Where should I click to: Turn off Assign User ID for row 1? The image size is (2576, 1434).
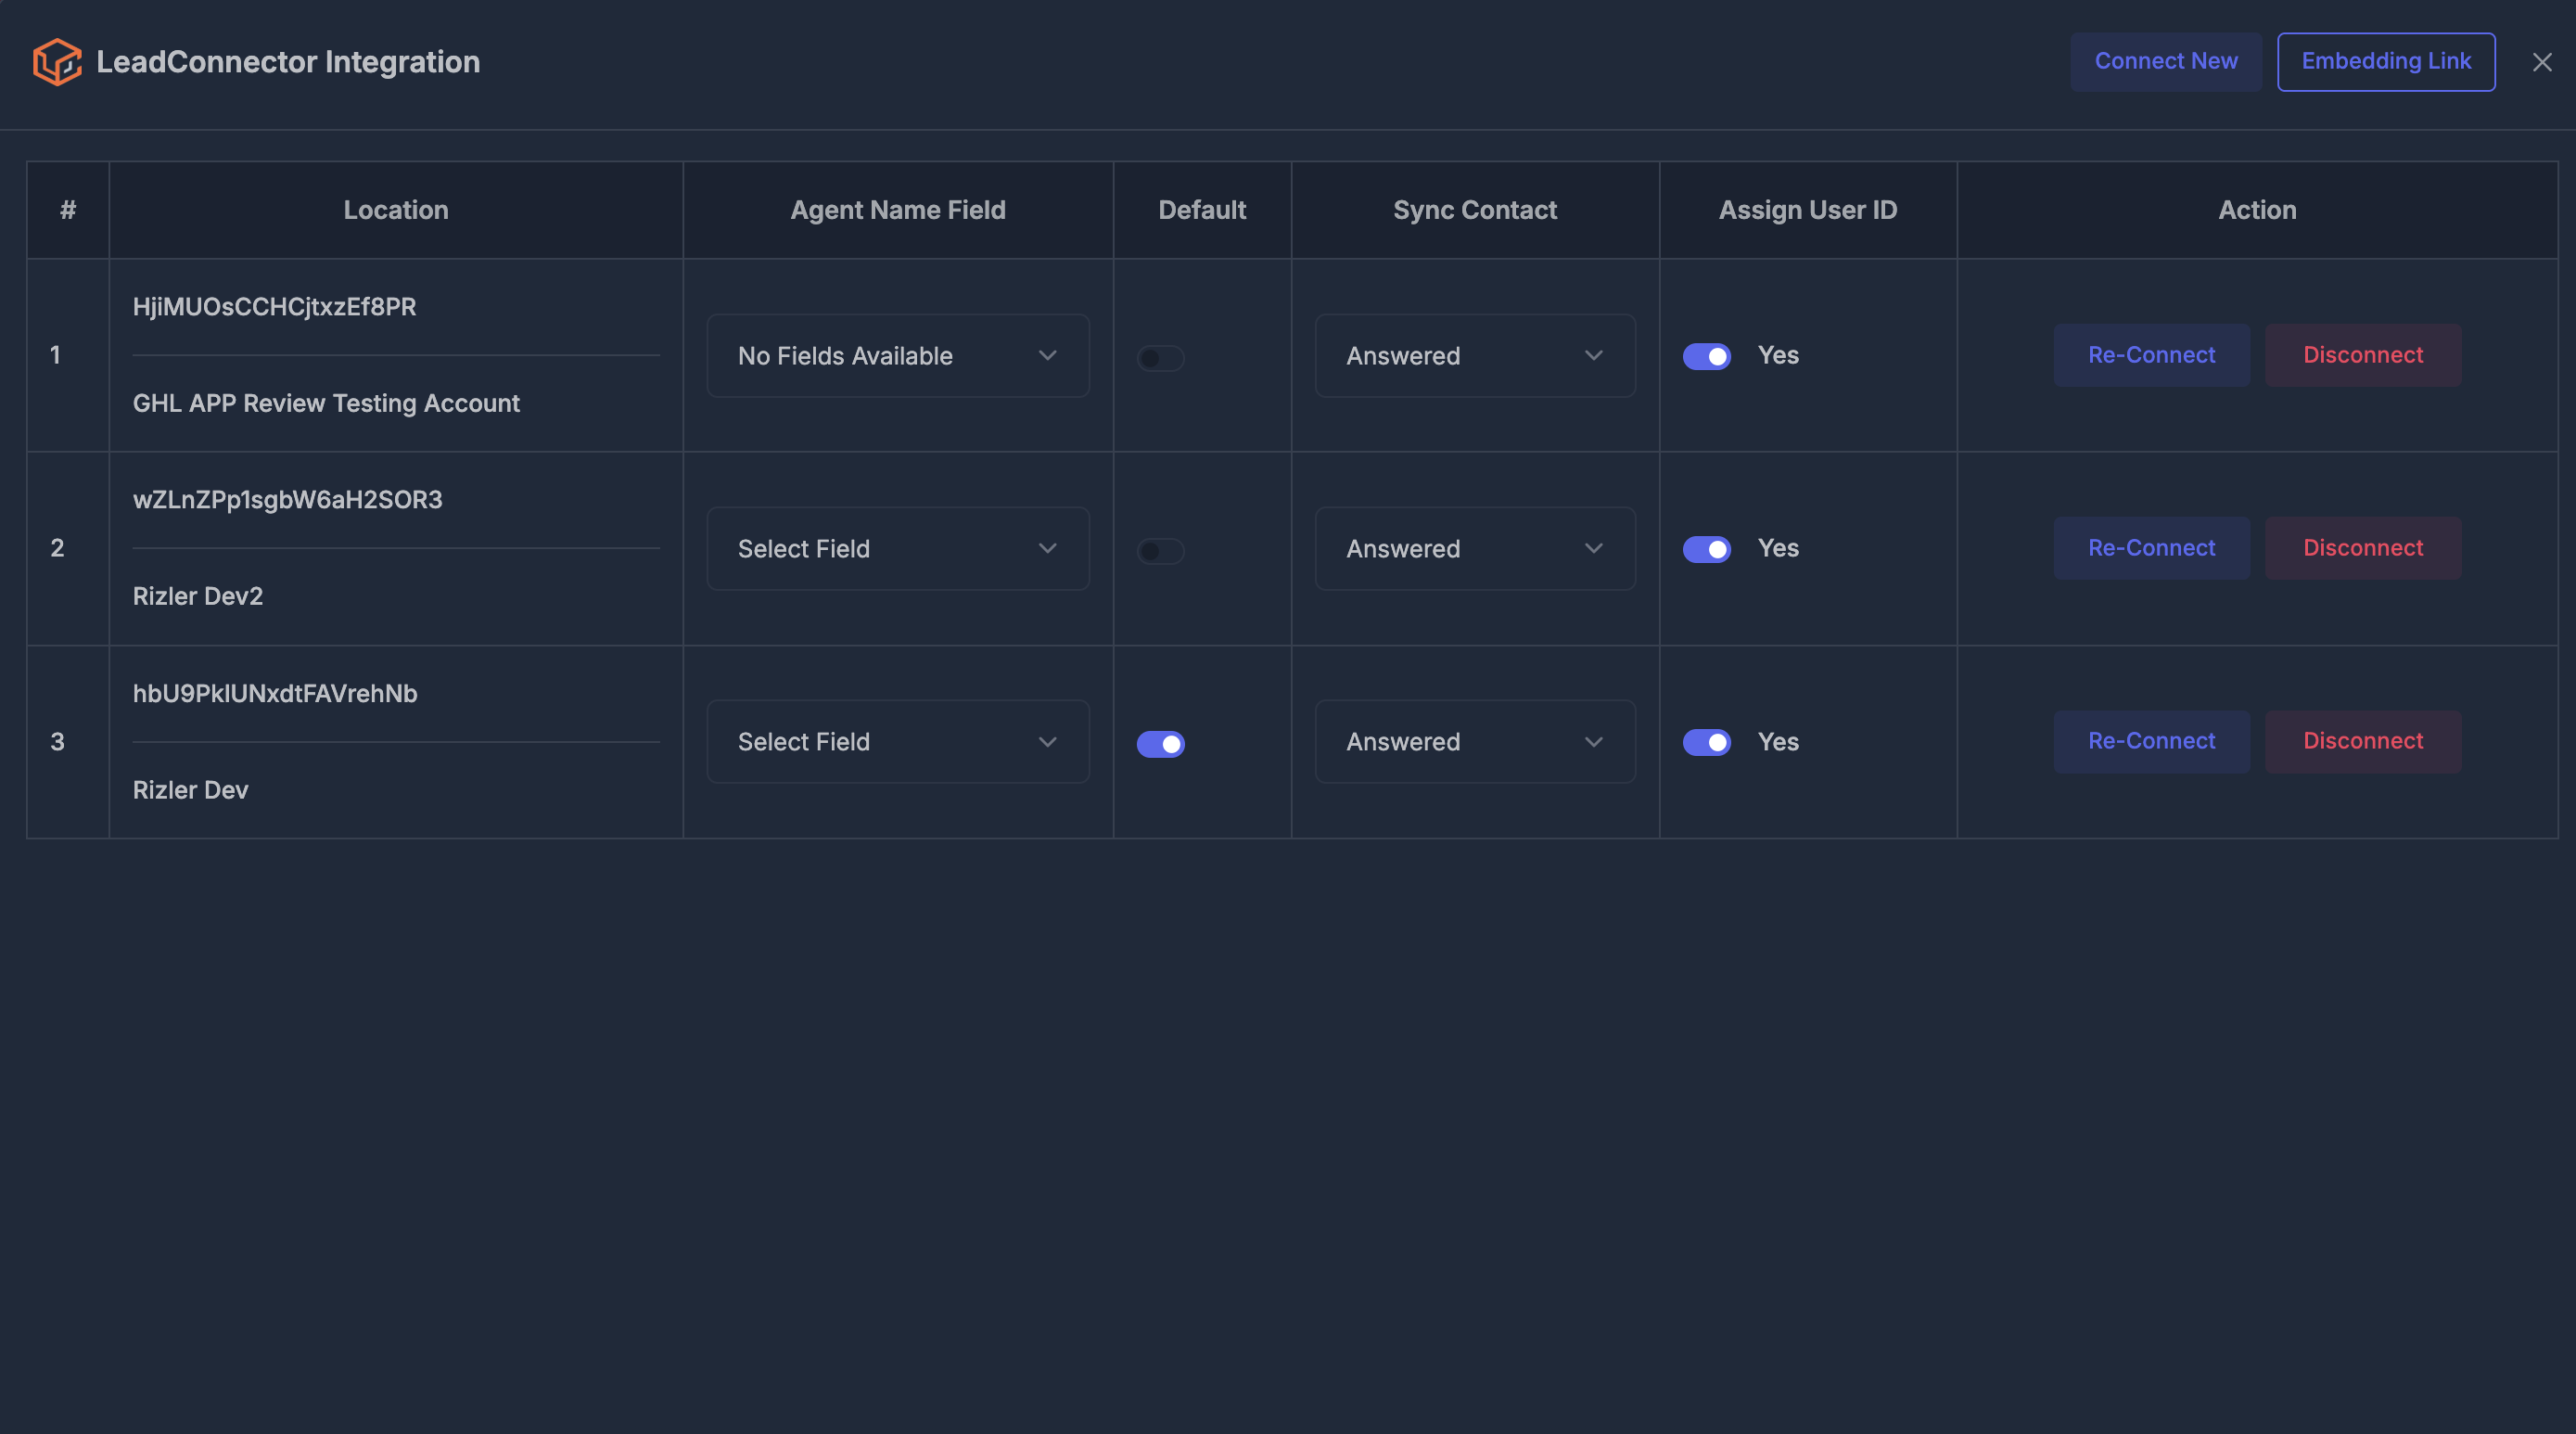tap(1706, 356)
